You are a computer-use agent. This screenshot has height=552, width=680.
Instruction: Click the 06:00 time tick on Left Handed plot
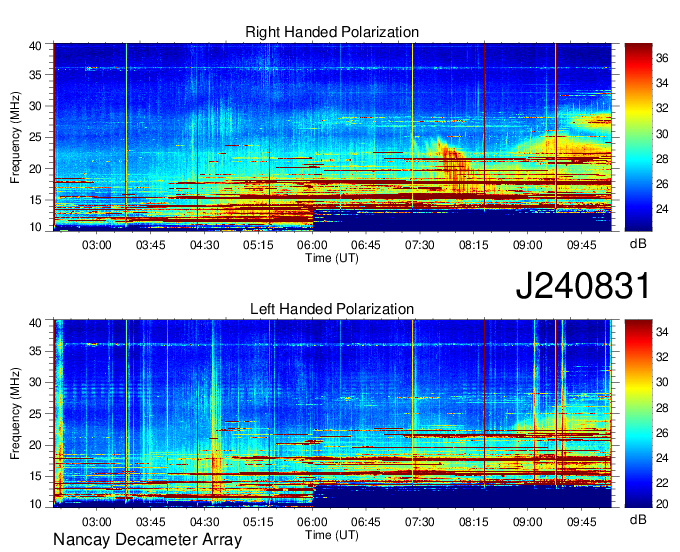pyautogui.click(x=312, y=522)
